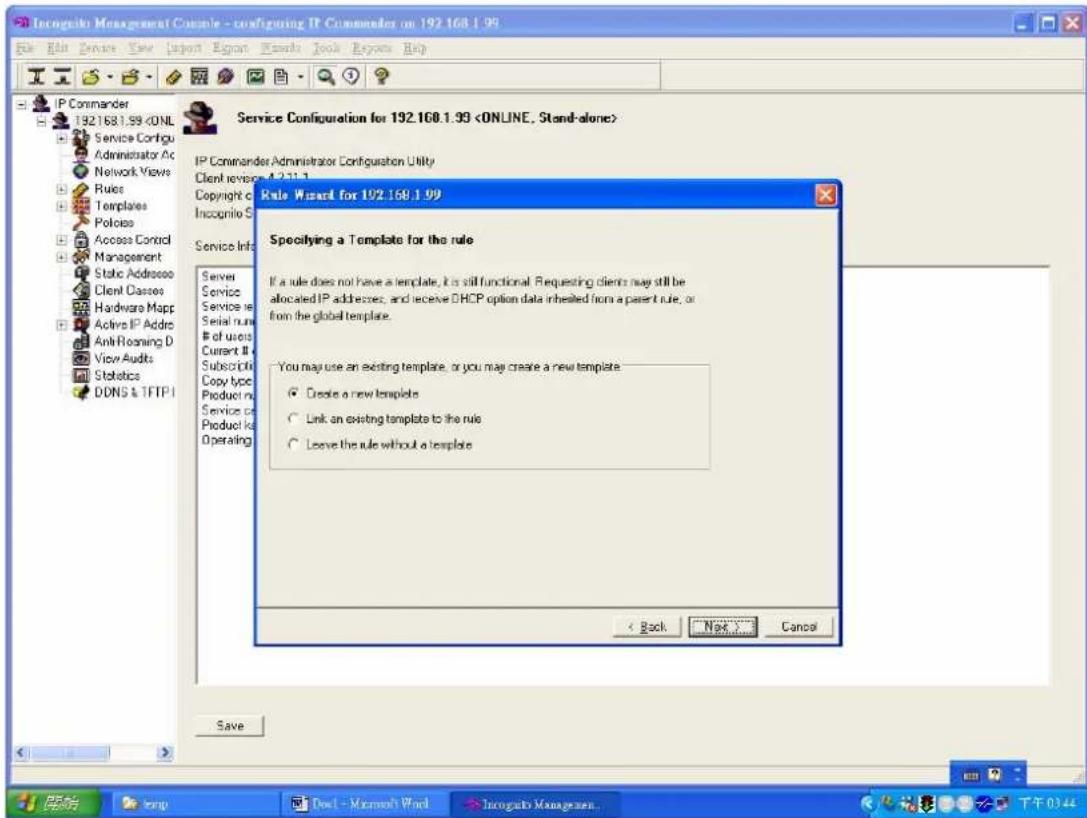Click the Administrator Accounts tree icon
The image size is (1087, 818).
[x=81, y=155]
